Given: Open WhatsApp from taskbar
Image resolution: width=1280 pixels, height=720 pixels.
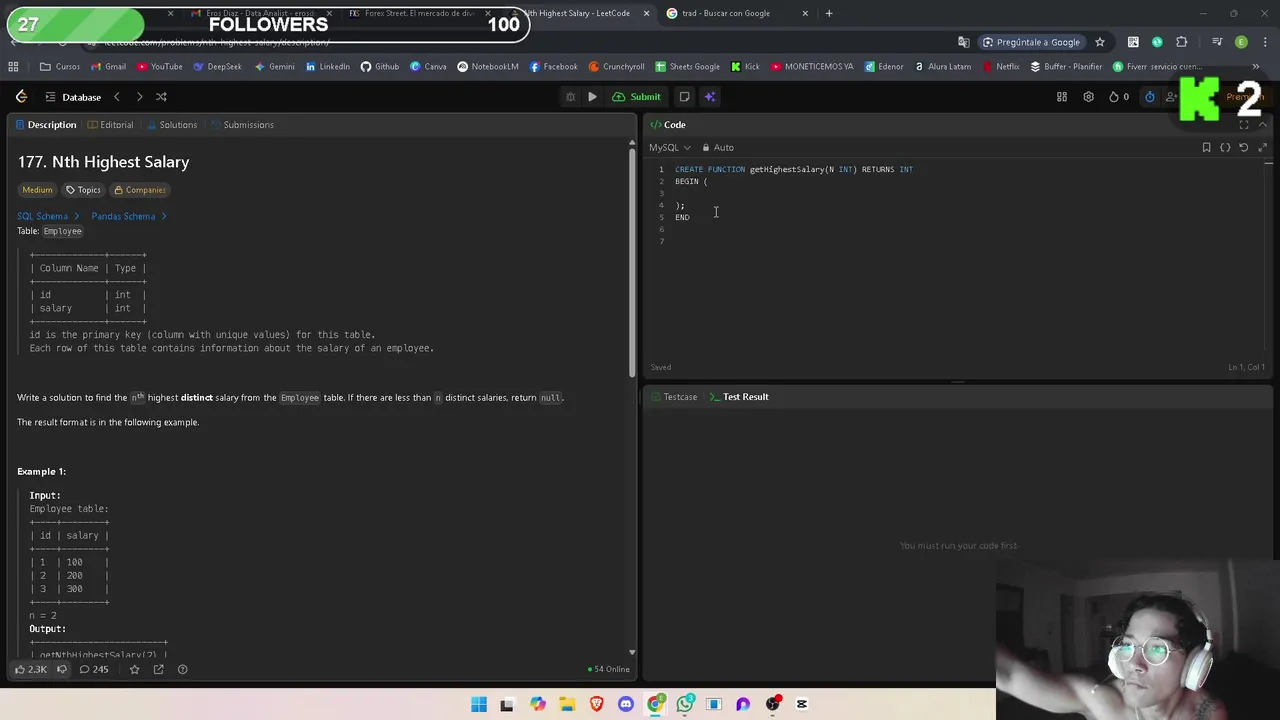Looking at the screenshot, I should [x=685, y=704].
